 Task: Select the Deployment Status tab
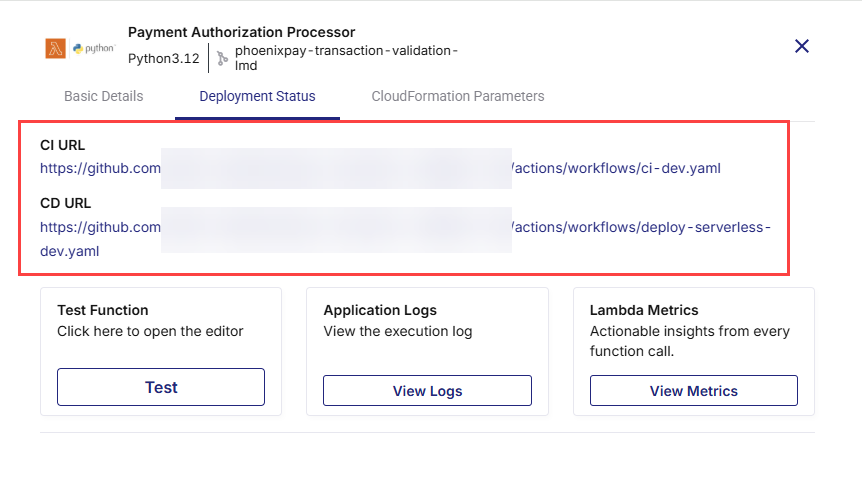point(257,96)
